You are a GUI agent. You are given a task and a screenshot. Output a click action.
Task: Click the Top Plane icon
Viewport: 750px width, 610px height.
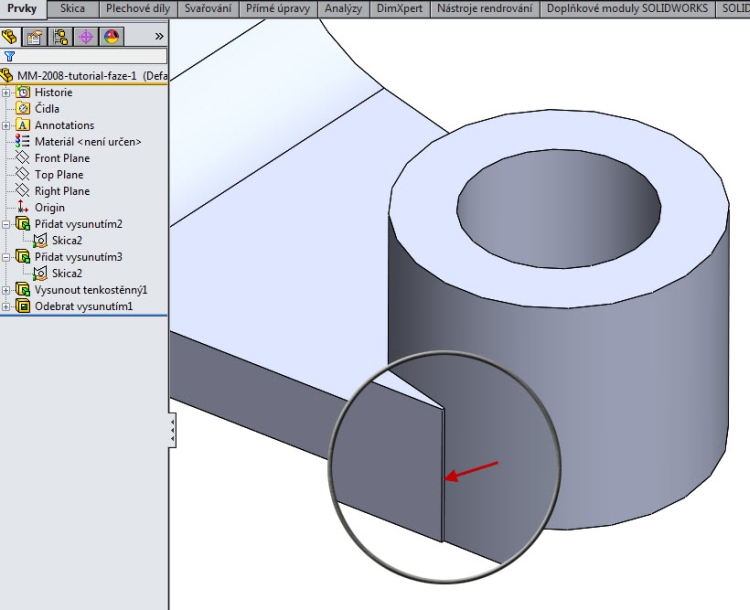point(22,174)
